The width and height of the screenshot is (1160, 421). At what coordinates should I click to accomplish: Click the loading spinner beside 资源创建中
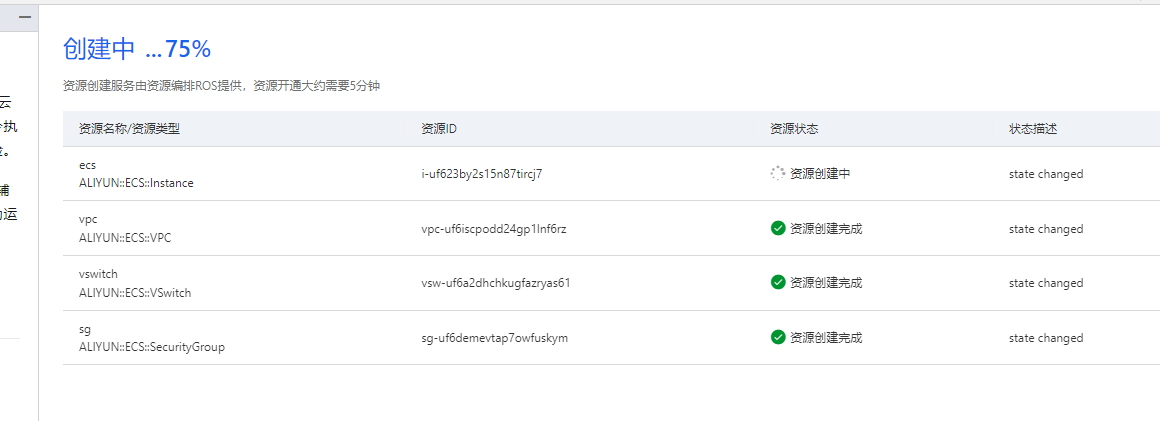tap(778, 174)
